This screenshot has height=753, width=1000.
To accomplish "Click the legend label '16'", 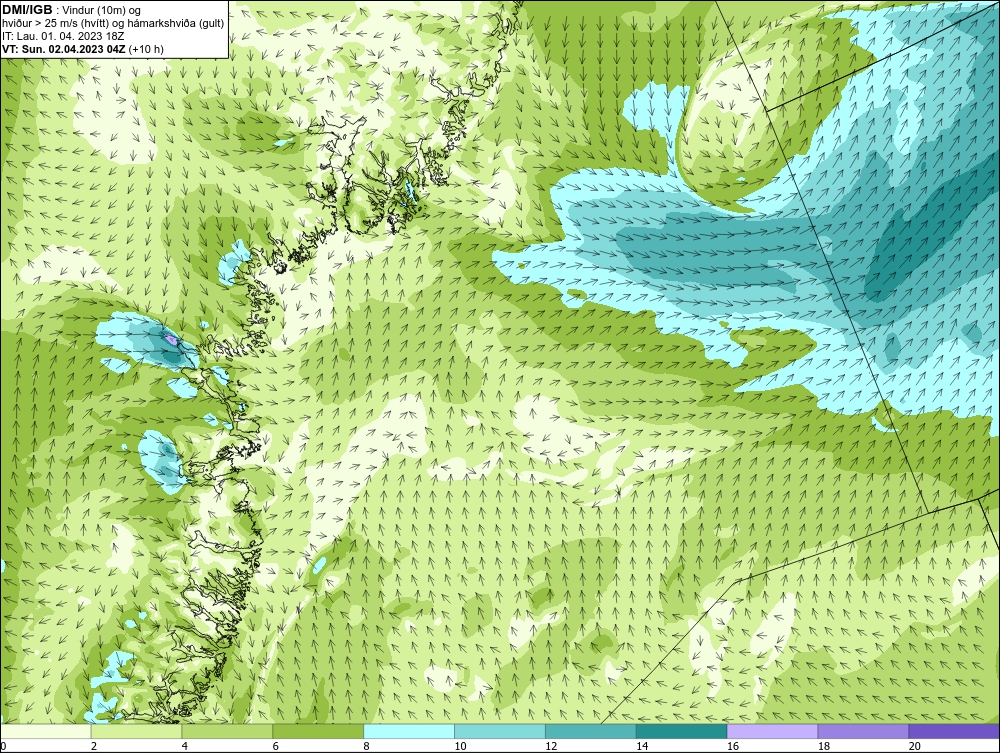I will coord(733,746).
